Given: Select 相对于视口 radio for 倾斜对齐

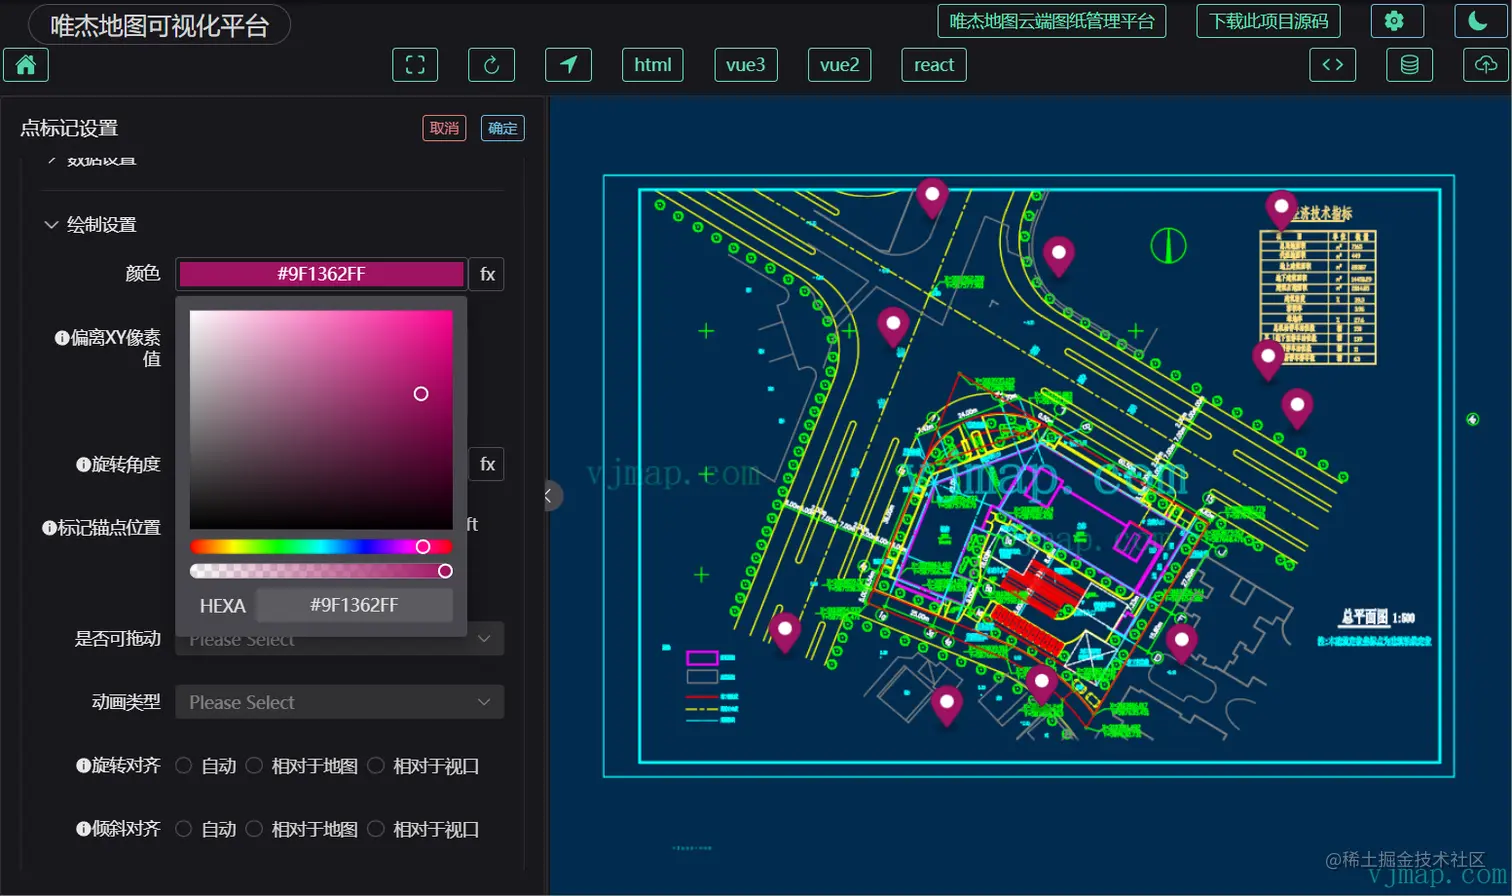Looking at the screenshot, I should [376, 829].
